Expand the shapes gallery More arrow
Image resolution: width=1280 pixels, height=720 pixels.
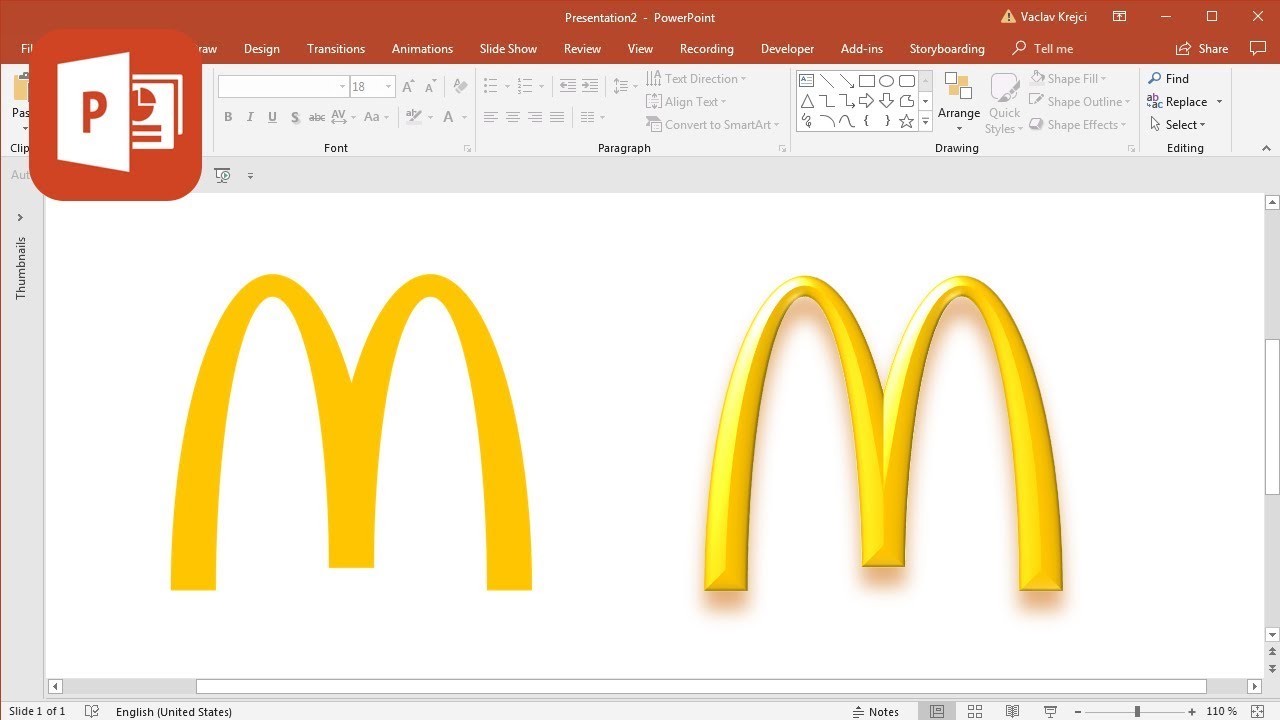pyautogui.click(x=925, y=121)
